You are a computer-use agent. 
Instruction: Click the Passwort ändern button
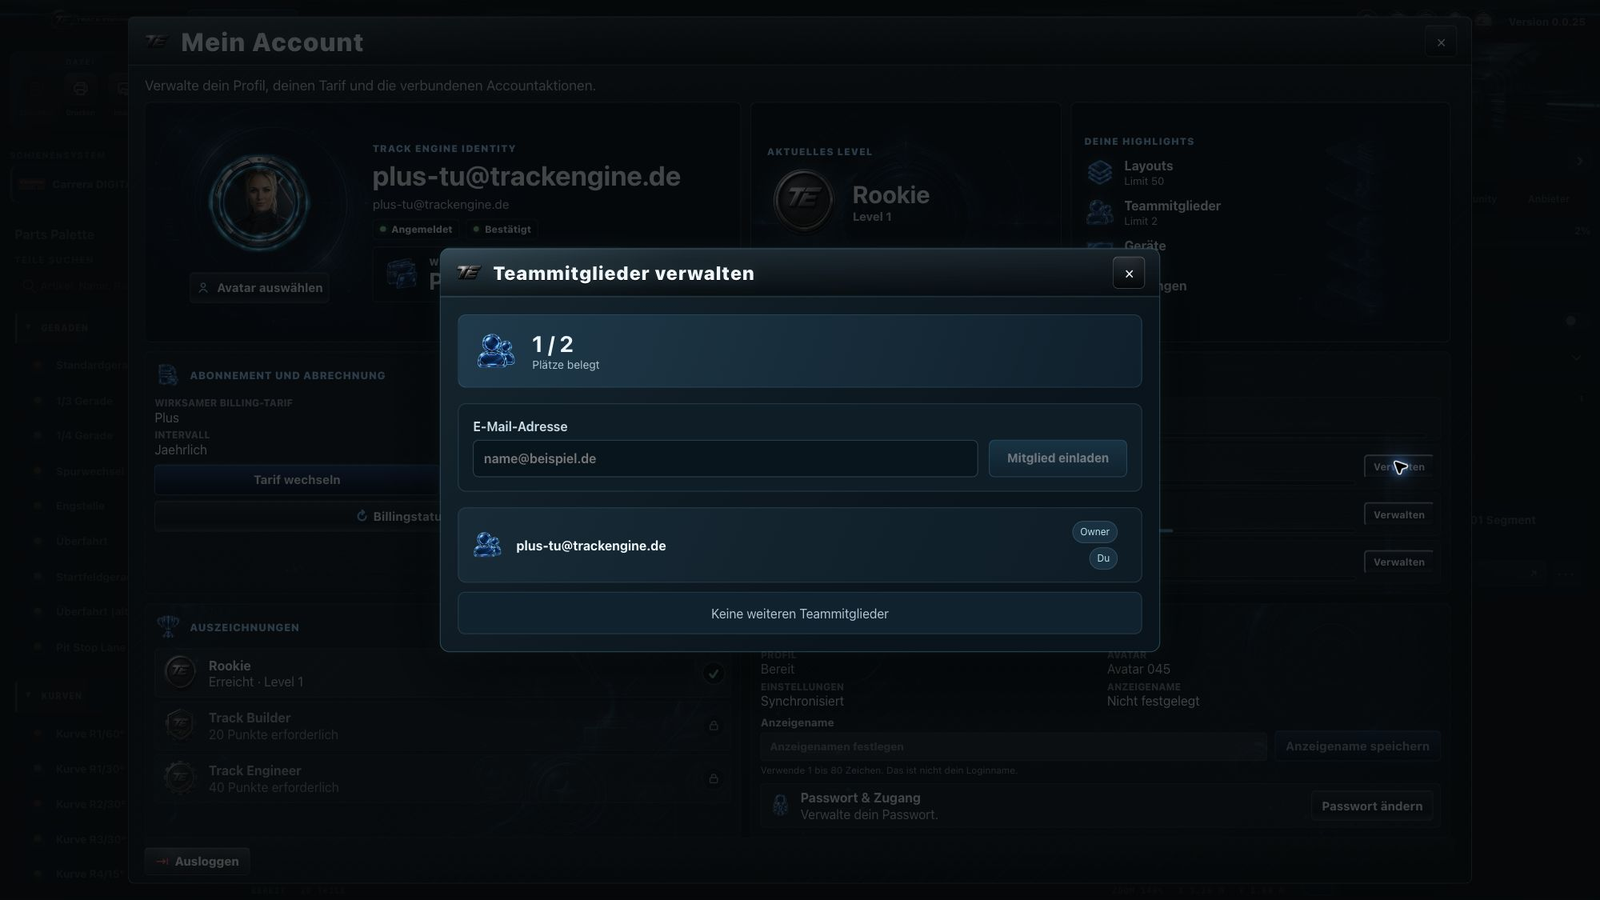tap(1371, 806)
